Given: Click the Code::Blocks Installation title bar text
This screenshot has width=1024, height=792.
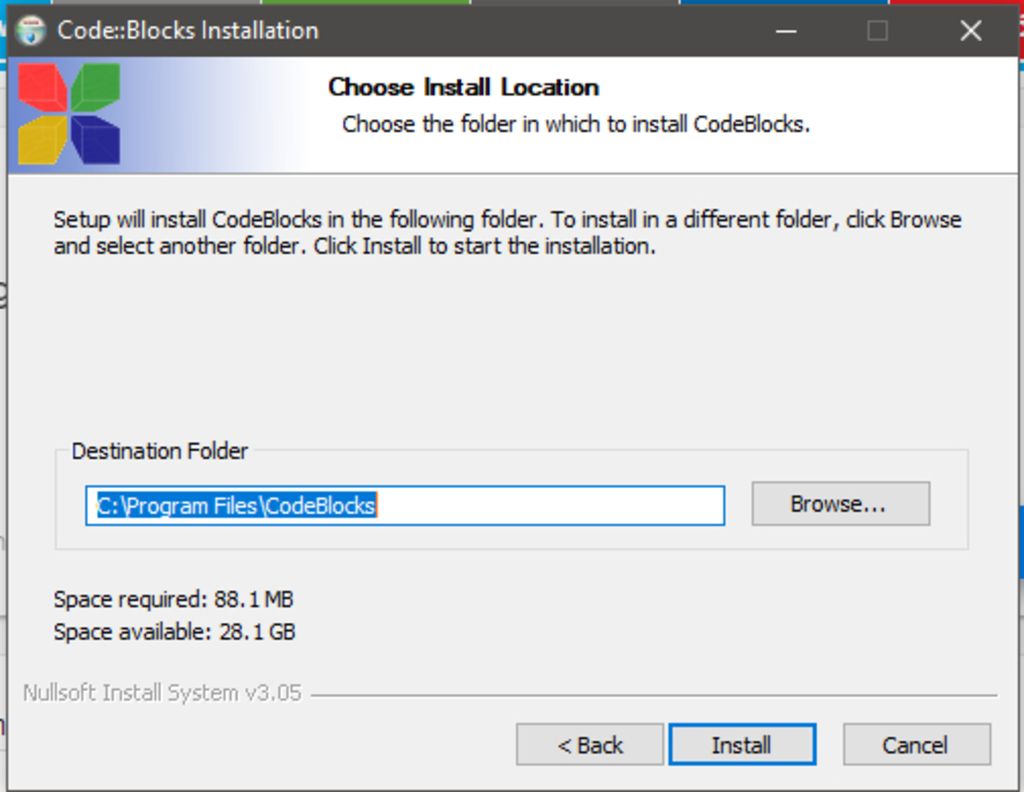Looking at the screenshot, I should (x=188, y=31).
